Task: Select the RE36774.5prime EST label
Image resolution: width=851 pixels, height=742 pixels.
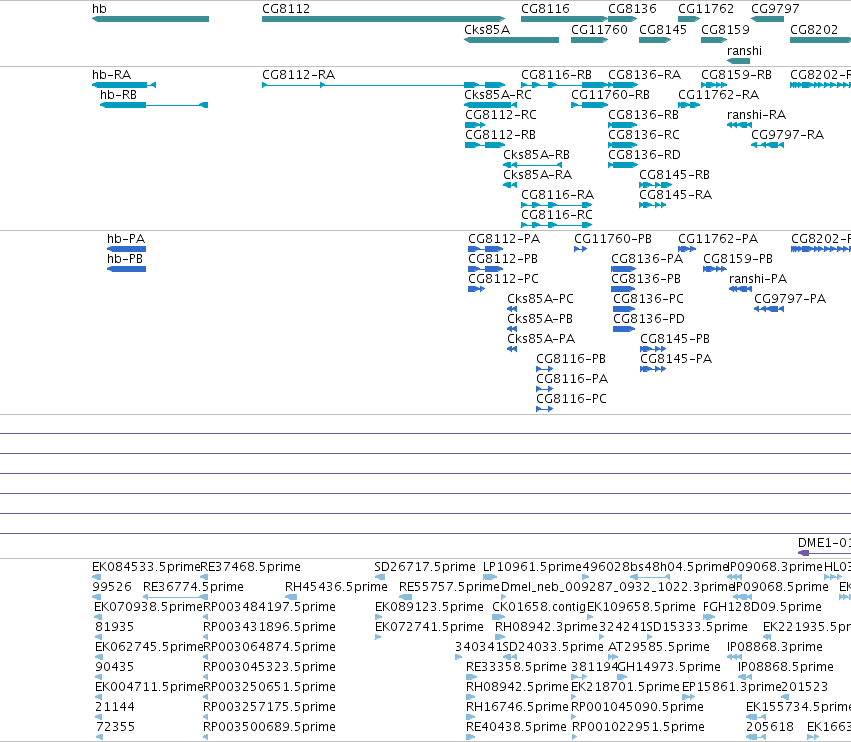Action: coord(193,587)
